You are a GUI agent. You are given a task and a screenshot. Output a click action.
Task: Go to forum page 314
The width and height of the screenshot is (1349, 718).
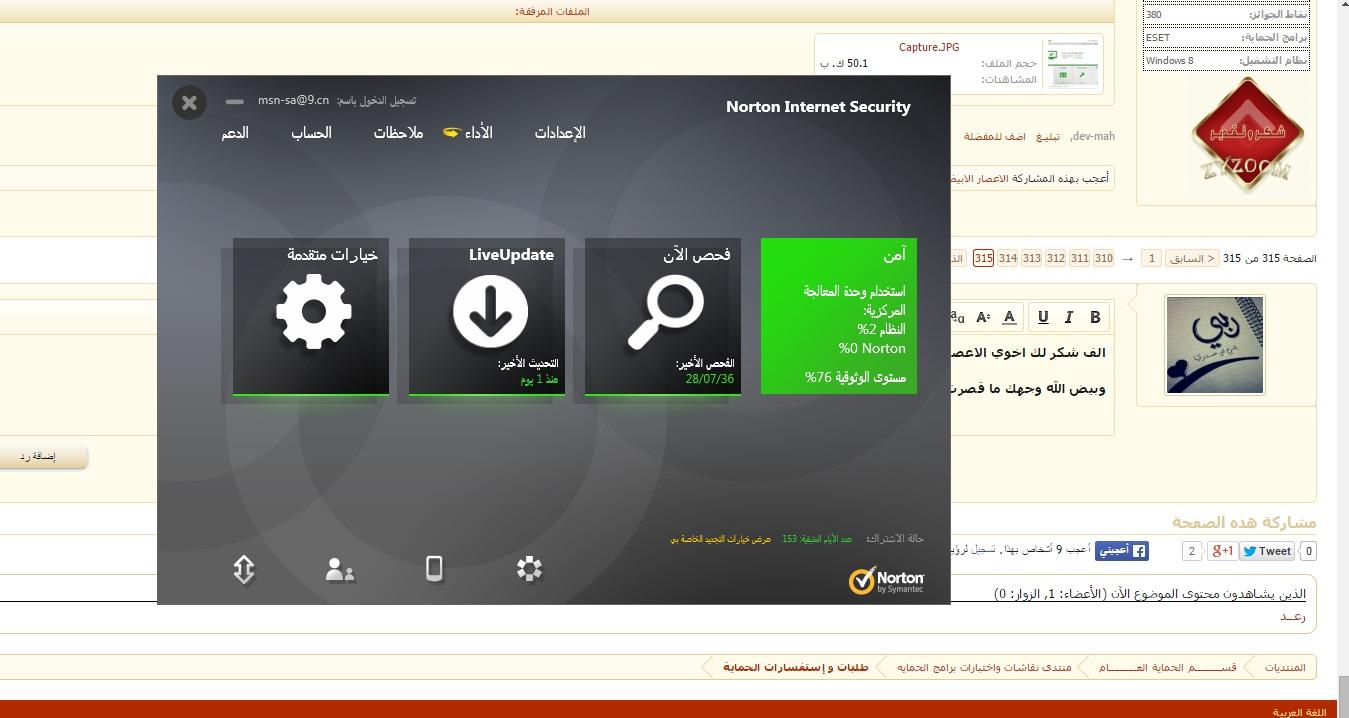(x=1008, y=258)
